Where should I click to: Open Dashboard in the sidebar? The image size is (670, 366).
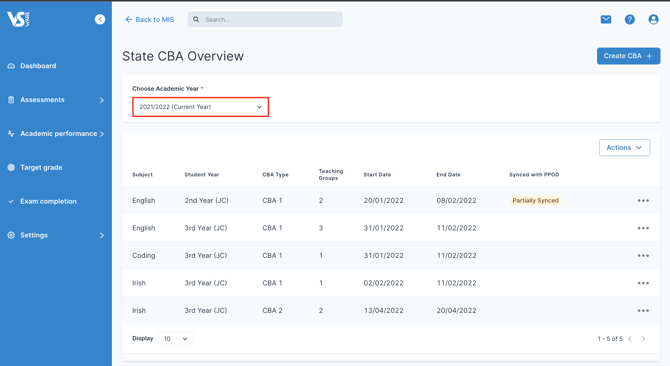tap(38, 66)
